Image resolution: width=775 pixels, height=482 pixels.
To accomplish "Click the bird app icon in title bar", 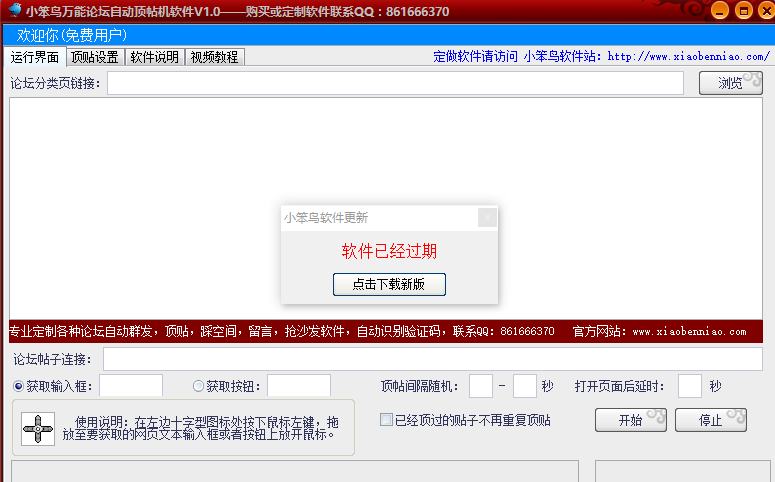I will 15,10.
